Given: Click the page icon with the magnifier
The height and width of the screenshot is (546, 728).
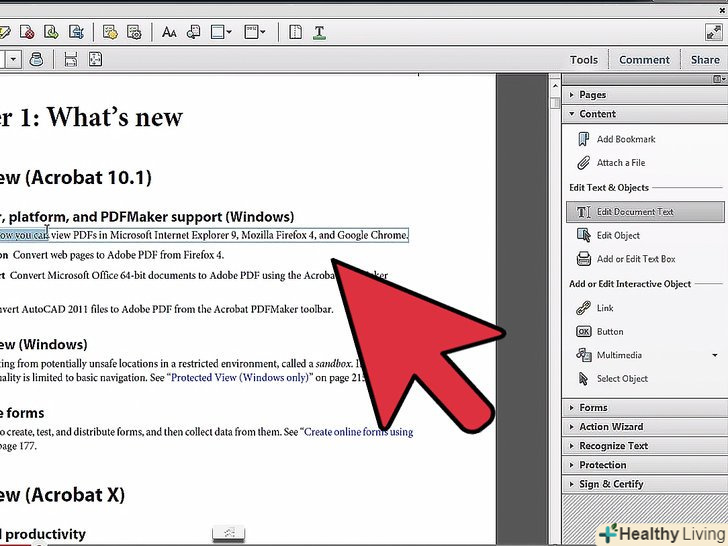Looking at the screenshot, I should coord(193,32).
